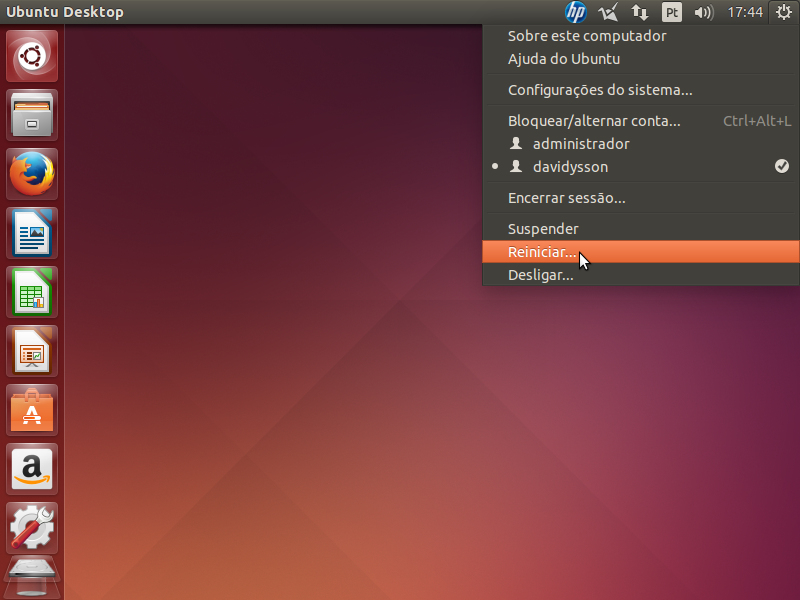Open System Settings from the dock
Viewport: 800px width, 600px height.
(33, 527)
